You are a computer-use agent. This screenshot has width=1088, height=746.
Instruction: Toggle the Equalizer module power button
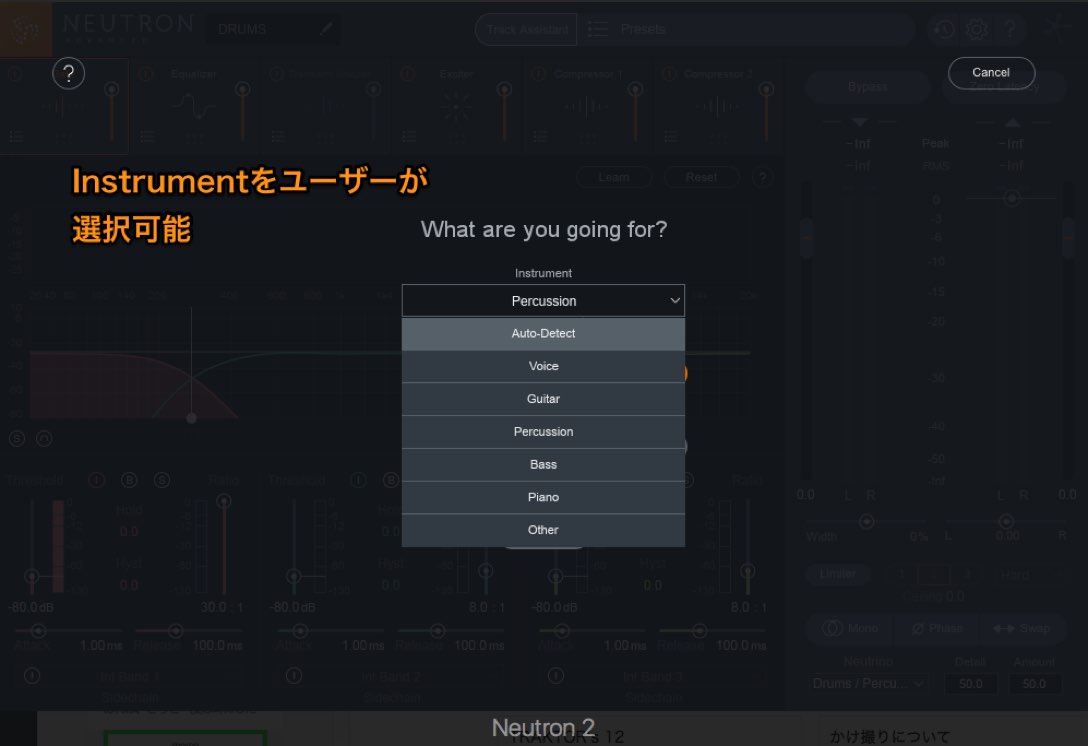[x=146, y=74]
